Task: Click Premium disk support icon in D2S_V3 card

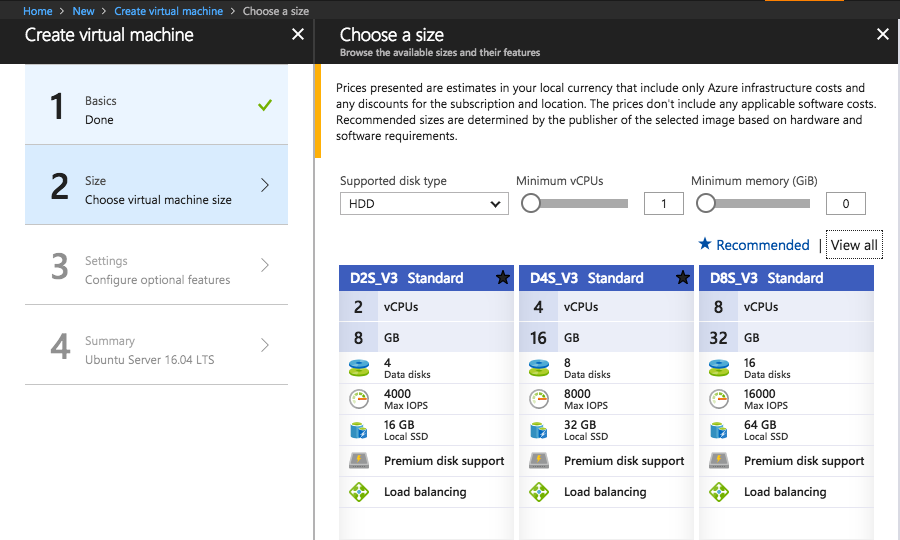Action: click(x=359, y=461)
